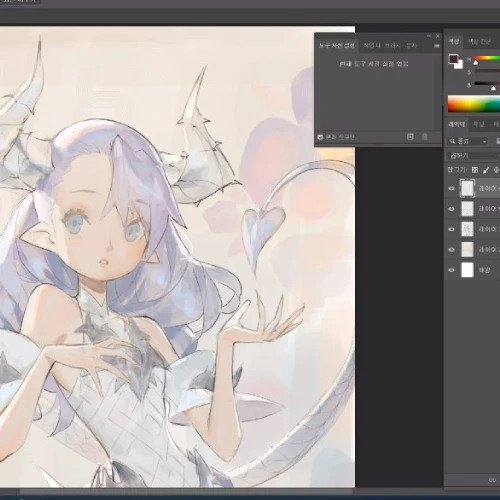
Task: Click the lock transparent pixels icon
Action: pyautogui.click(x=475, y=170)
